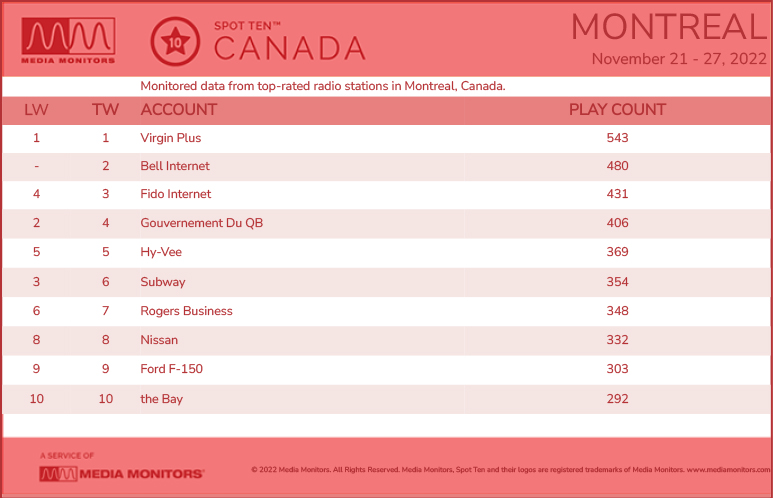This screenshot has width=774, height=498.
Task: Click the MONTREAL city title
Action: 669,27
